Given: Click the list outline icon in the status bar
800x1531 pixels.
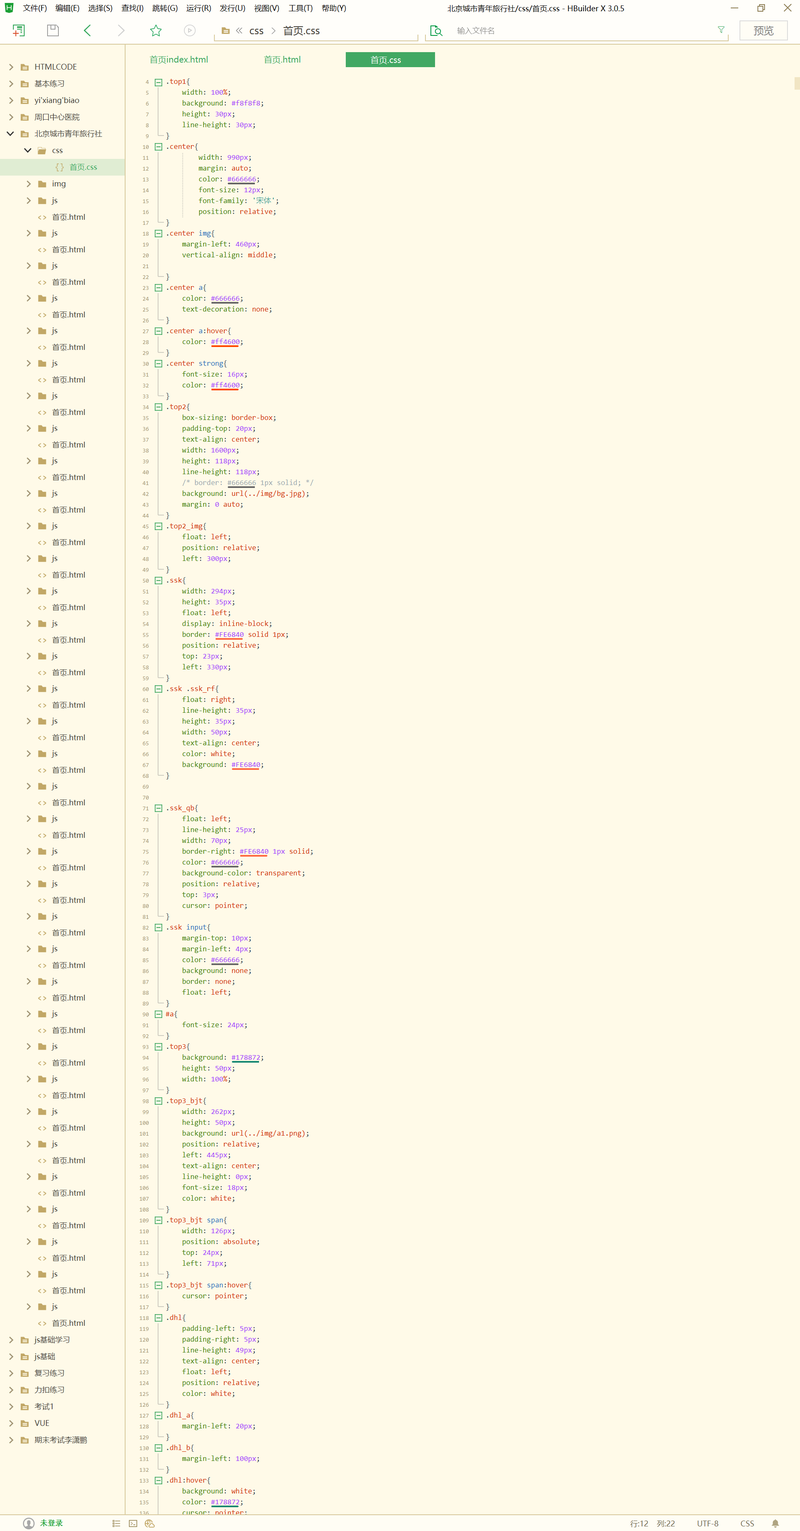Looking at the screenshot, I should coord(117,1523).
